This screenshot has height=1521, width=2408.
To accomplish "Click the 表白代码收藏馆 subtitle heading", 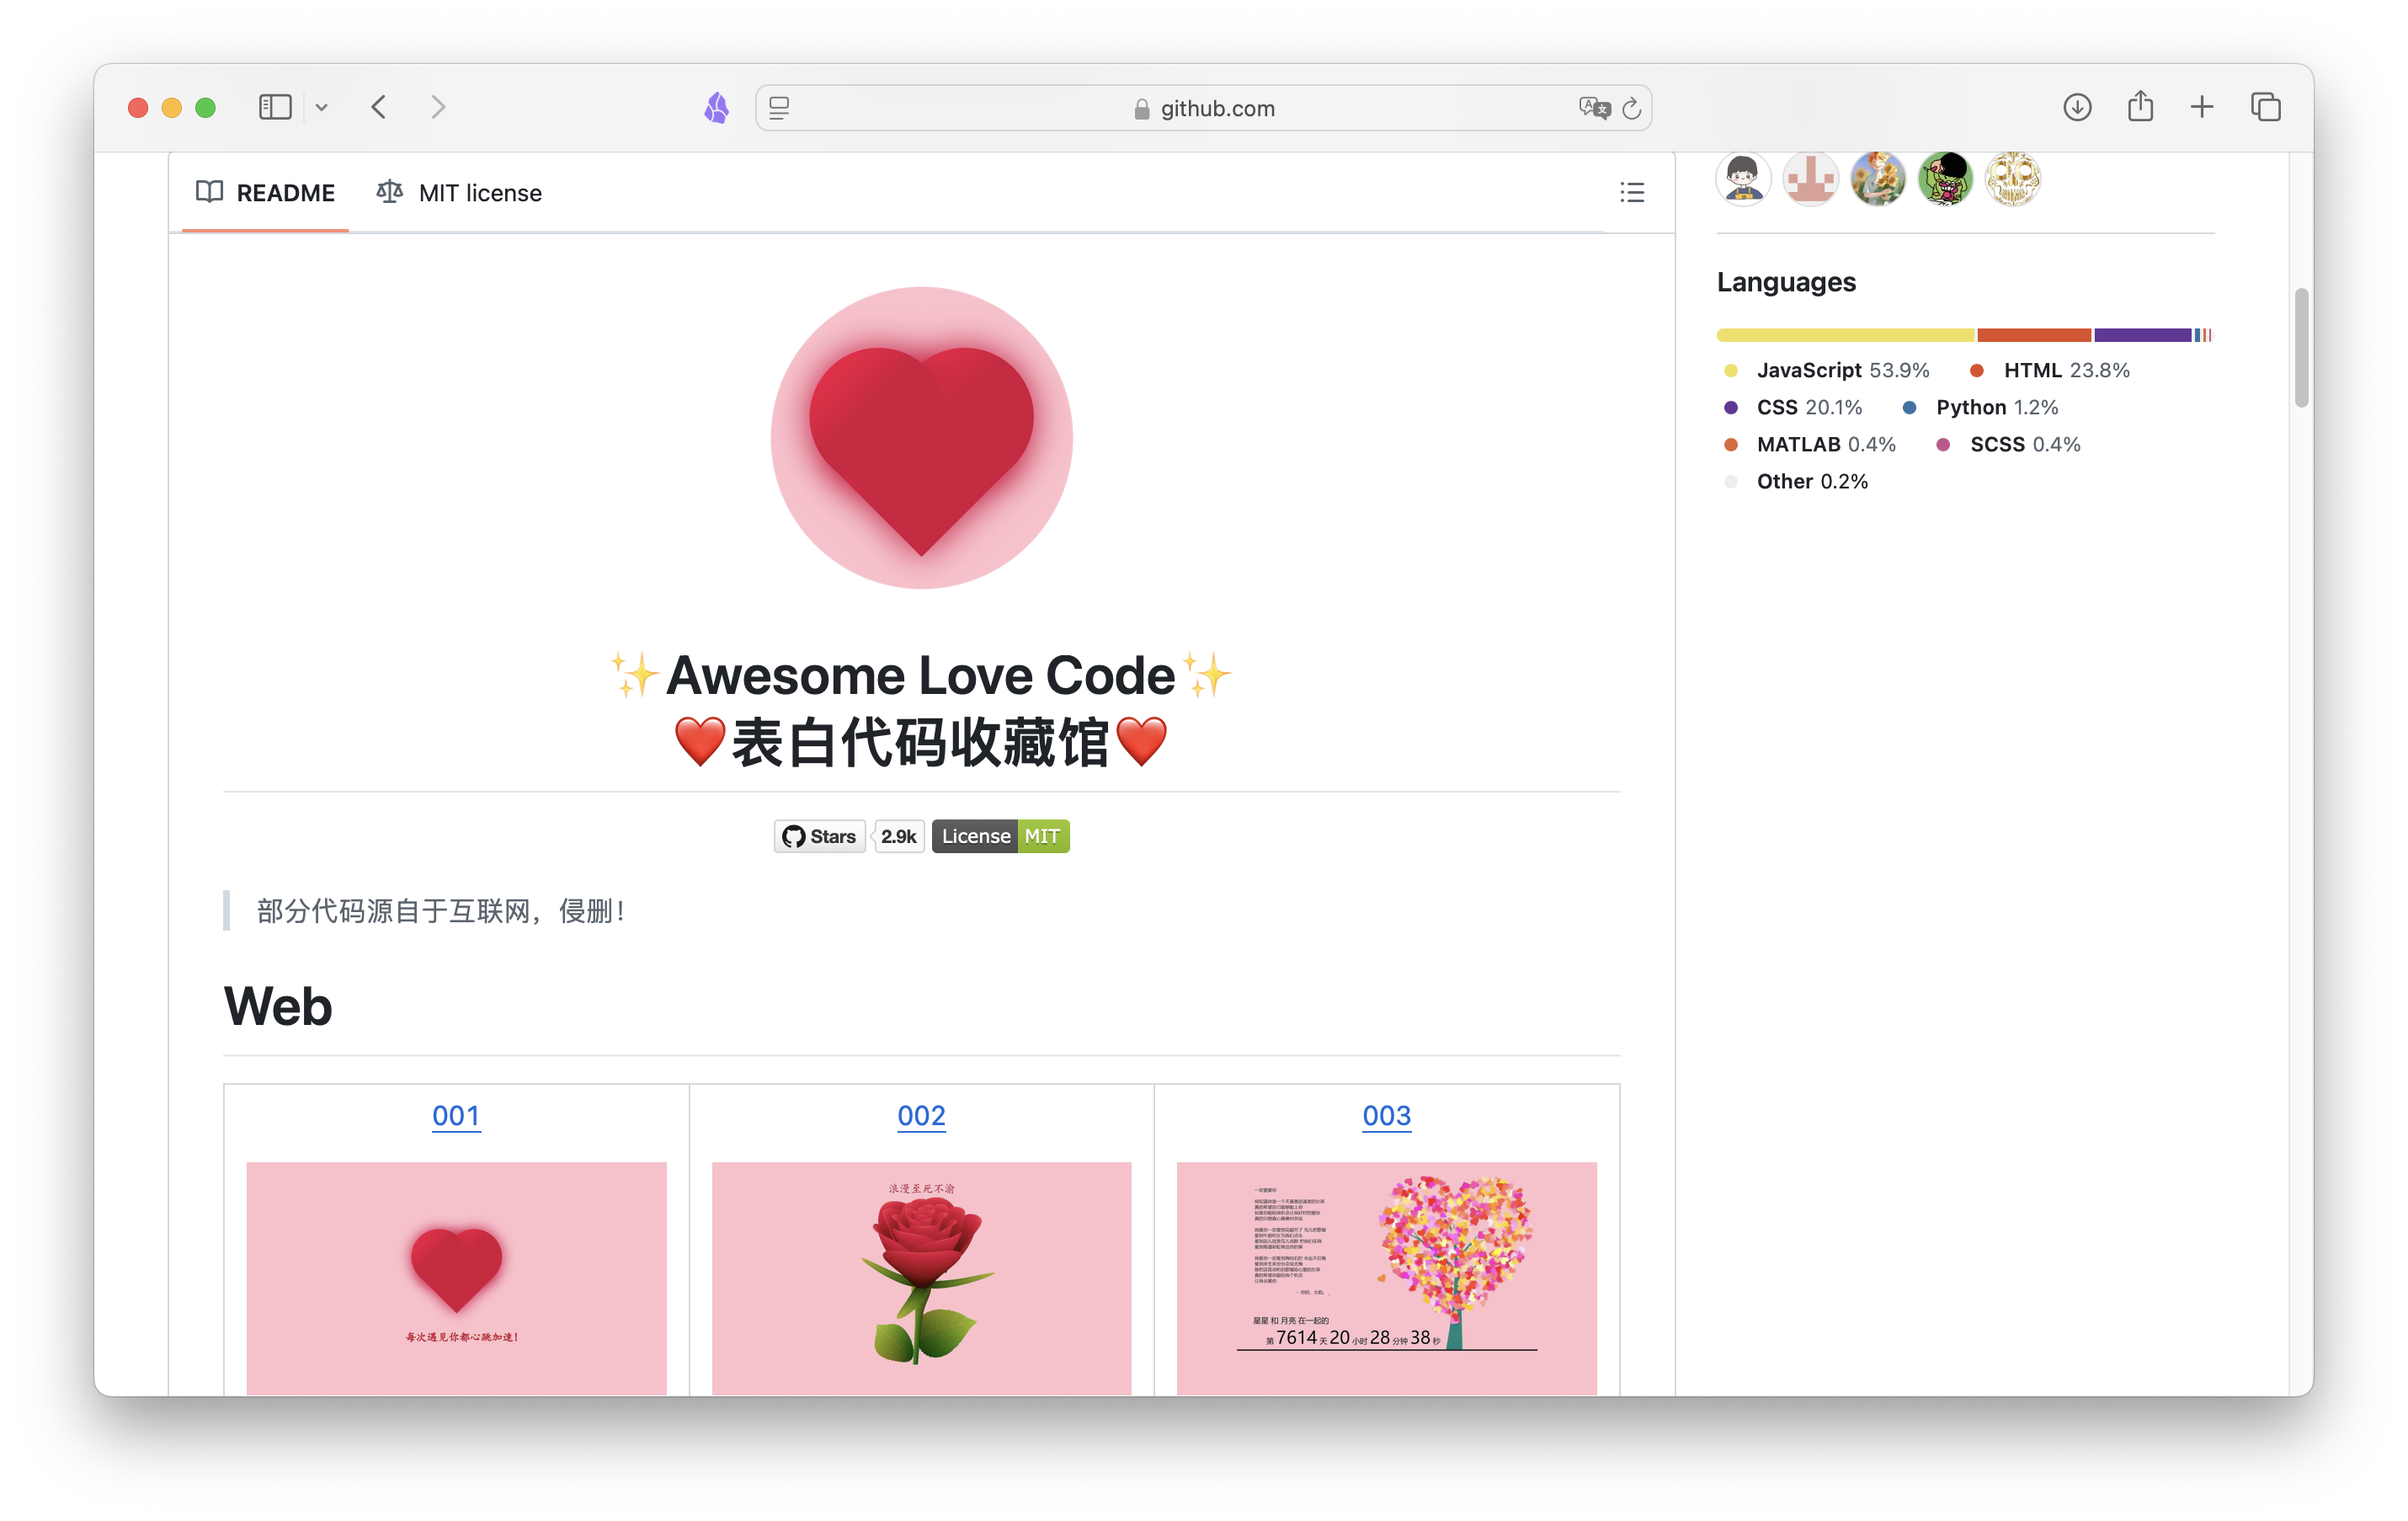I will (921, 743).
